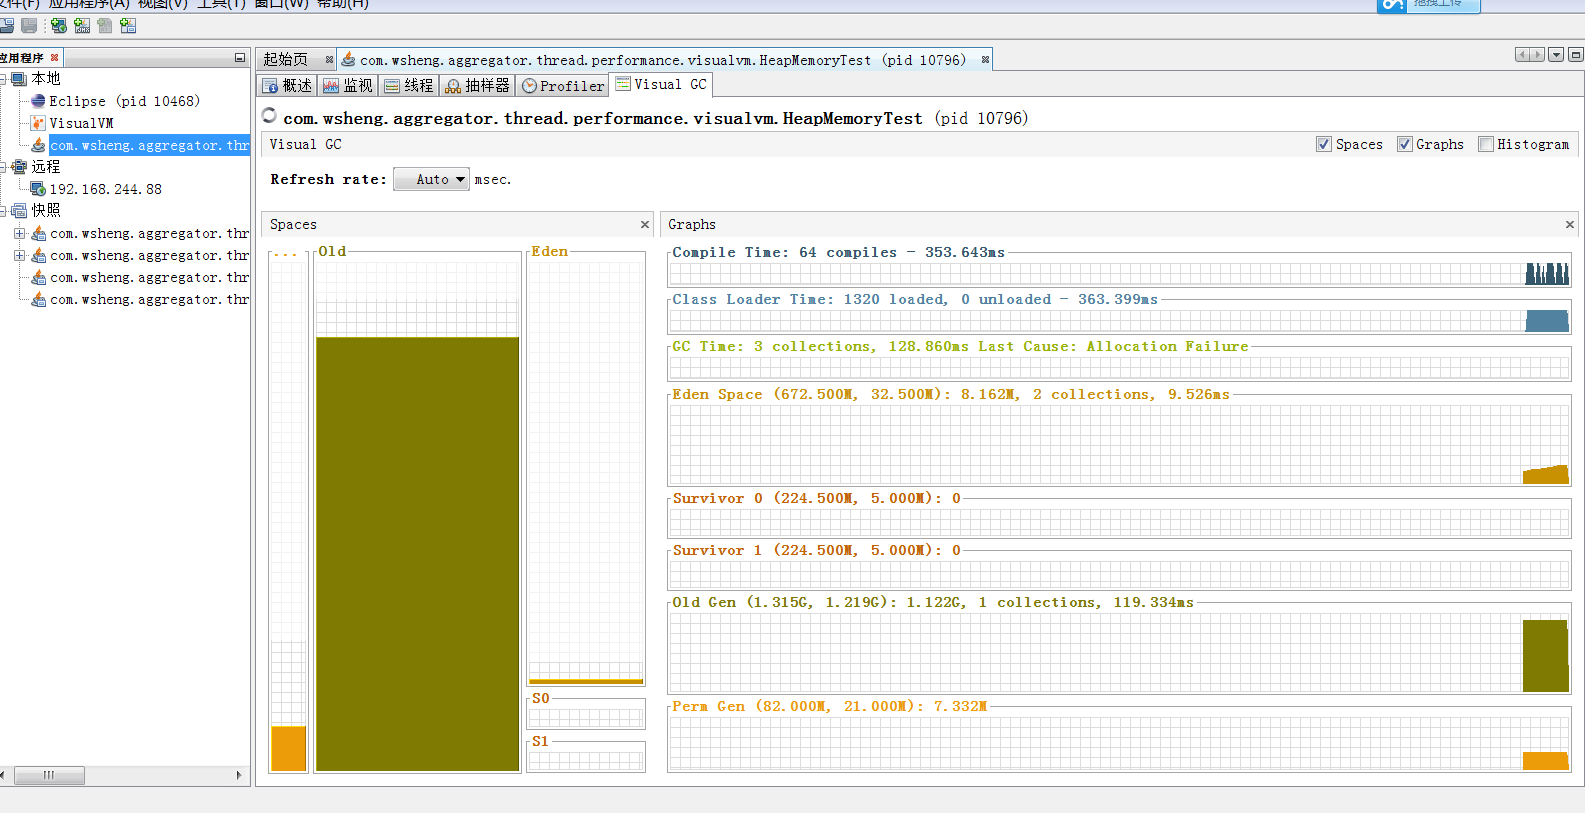1585x813 pixels.
Task: Click the scroll-right arrow of left panel
Action: pos(239,775)
